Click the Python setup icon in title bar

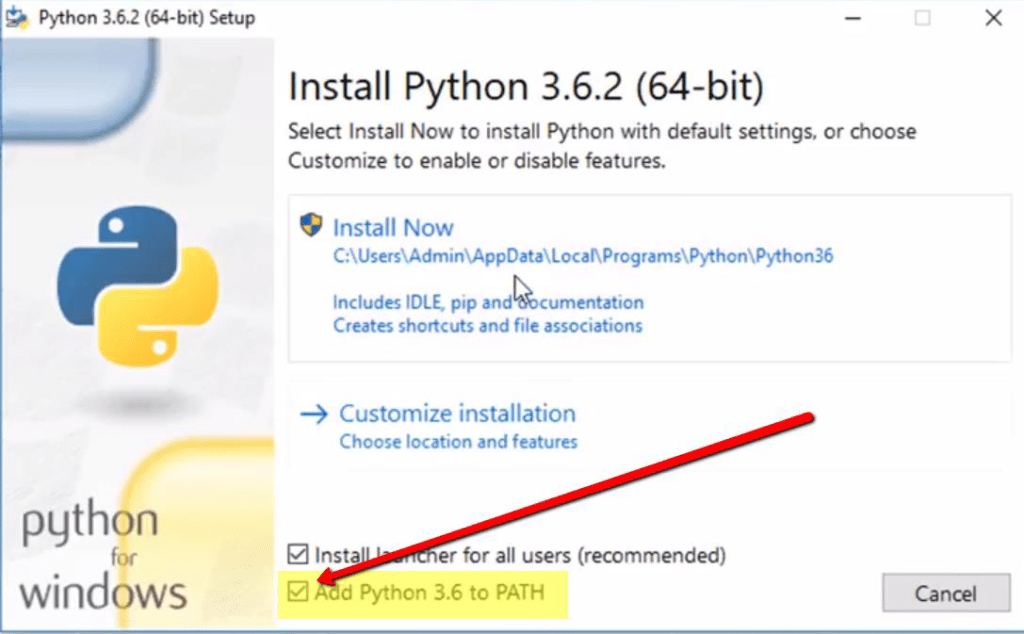16,18
